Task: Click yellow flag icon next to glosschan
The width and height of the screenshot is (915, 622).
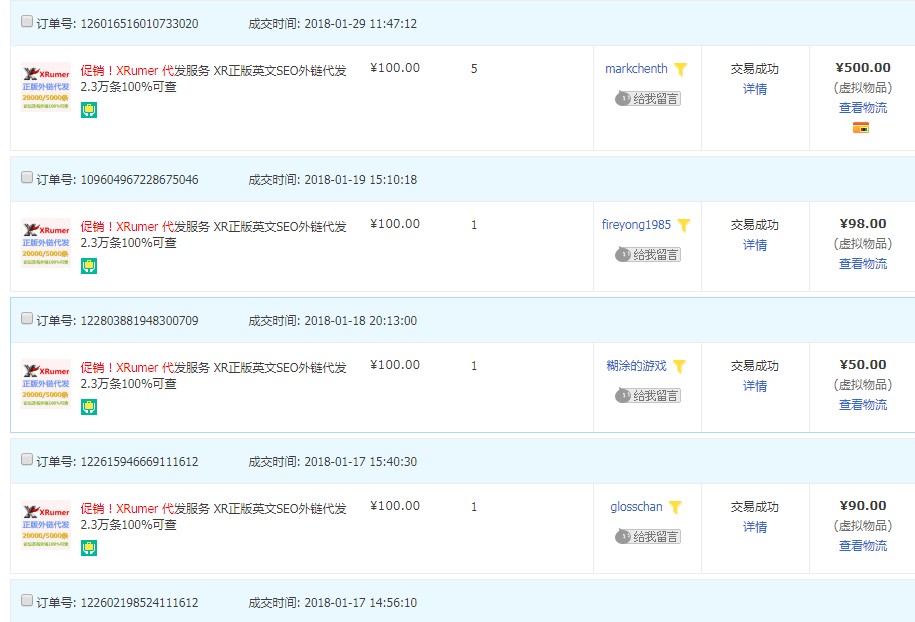Action: (675, 508)
